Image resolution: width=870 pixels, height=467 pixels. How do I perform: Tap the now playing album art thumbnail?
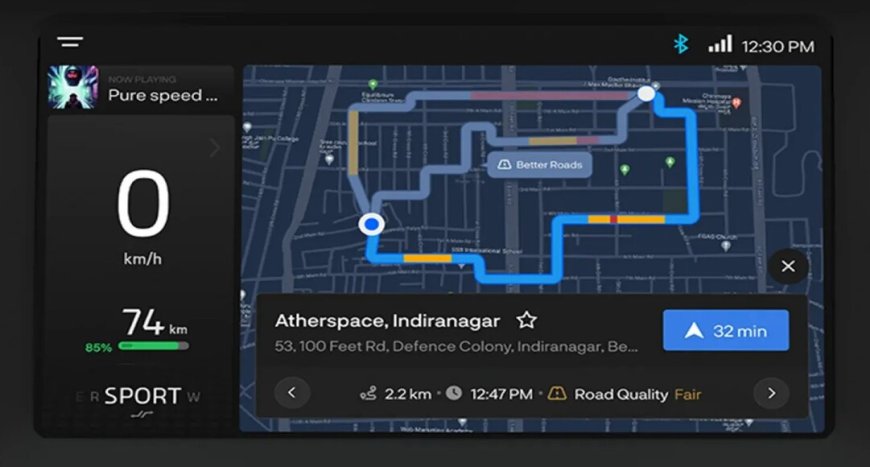point(73,87)
